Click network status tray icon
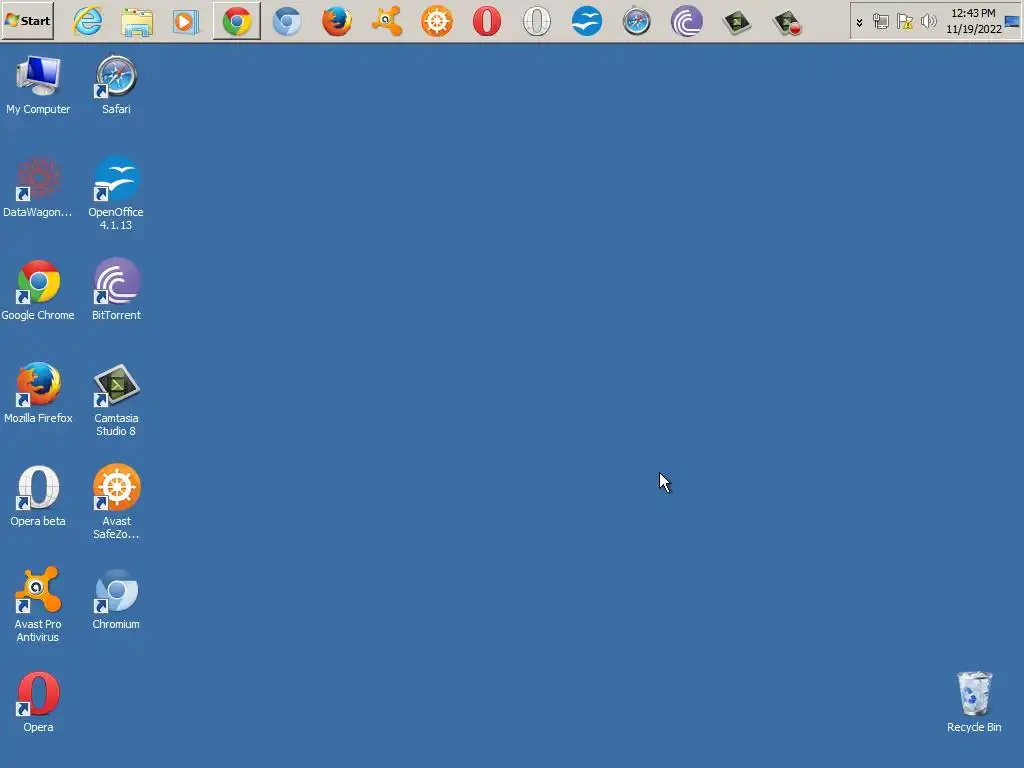 880,22
